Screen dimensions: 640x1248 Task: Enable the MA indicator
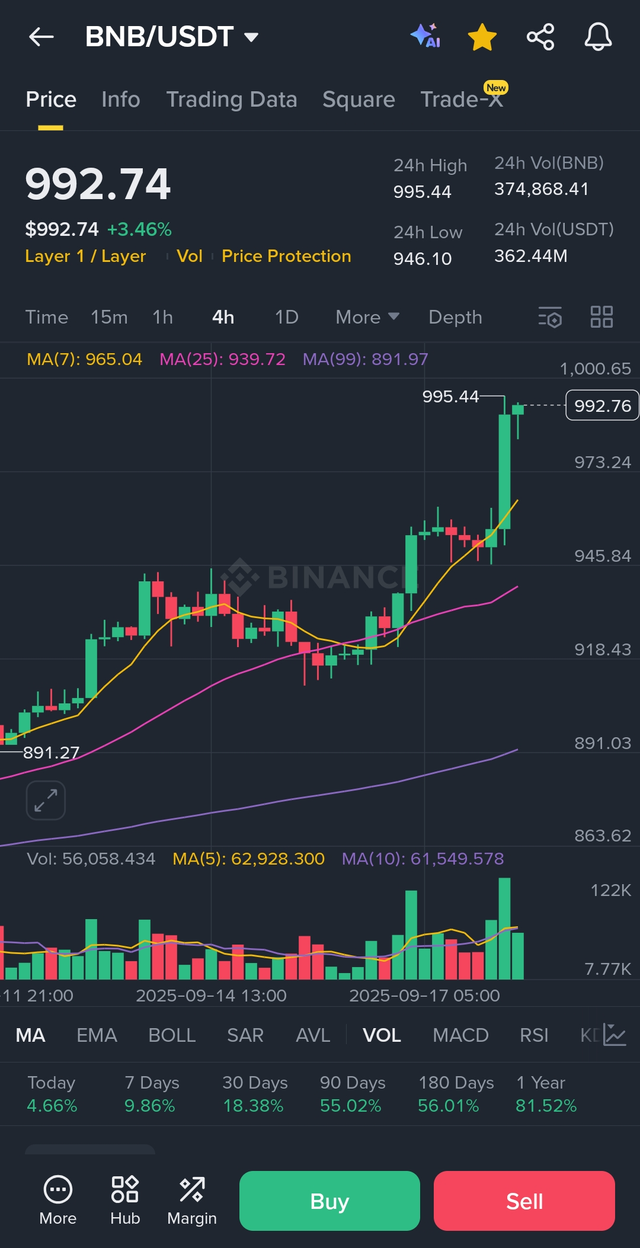30,1035
